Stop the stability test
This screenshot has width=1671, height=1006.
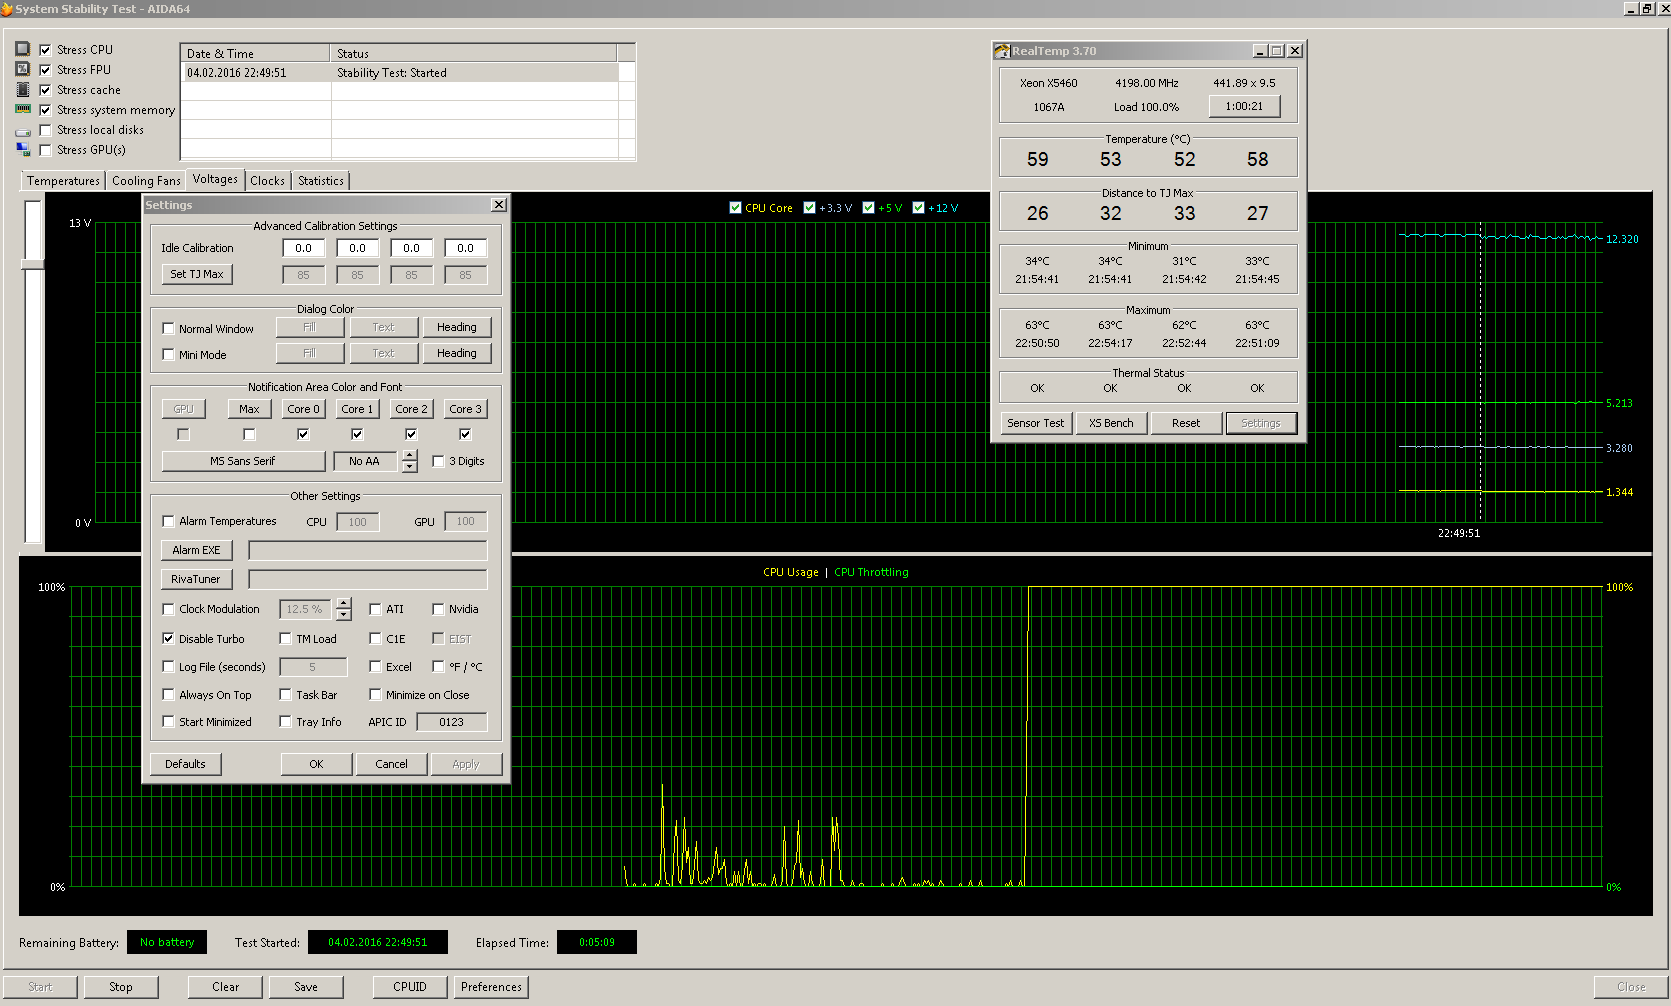(121, 987)
